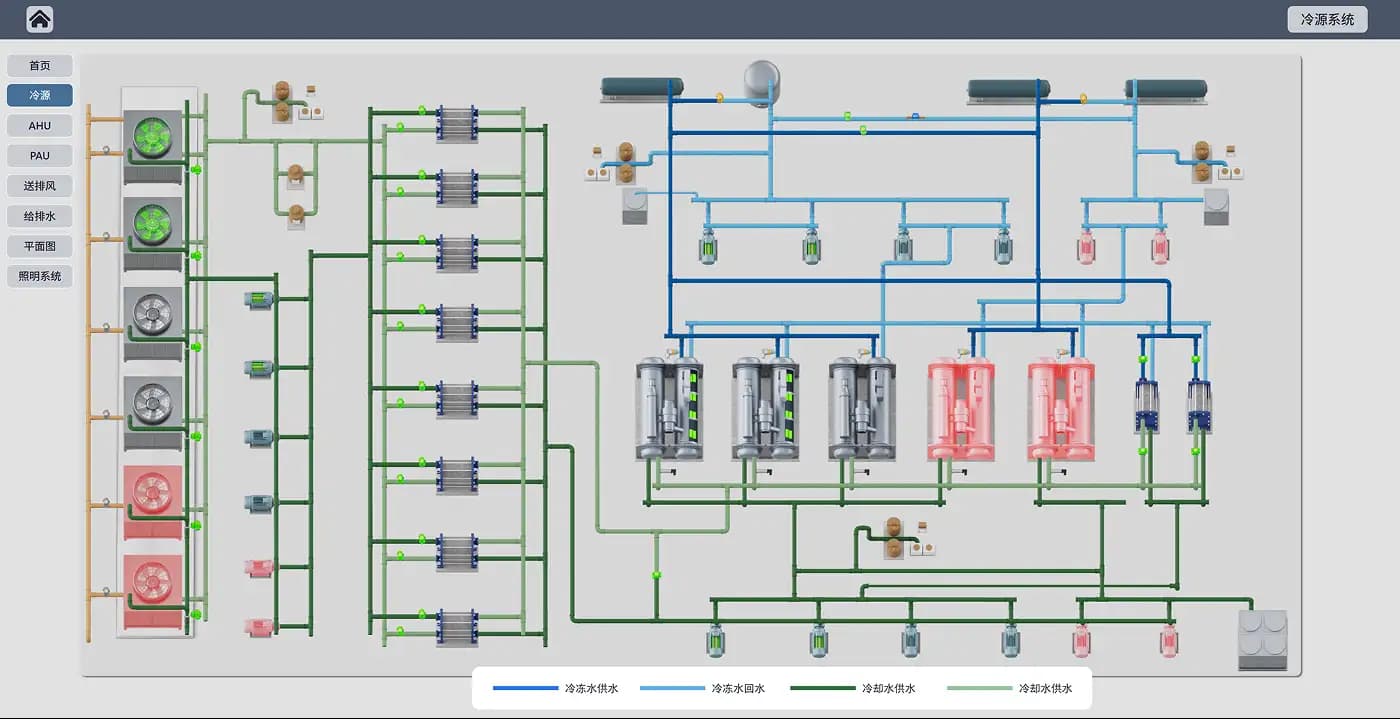This screenshot has height=719, width=1400.
Task: Click the second green pump in bottom row
Action: tap(818, 640)
